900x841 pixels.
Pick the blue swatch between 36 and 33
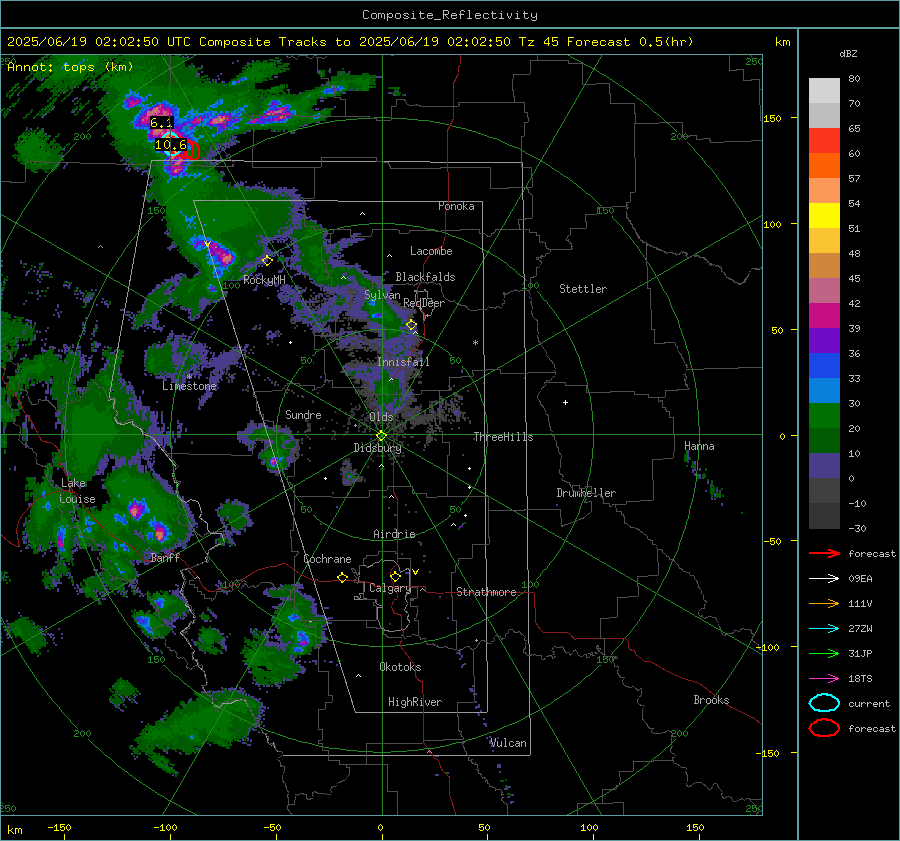point(824,366)
